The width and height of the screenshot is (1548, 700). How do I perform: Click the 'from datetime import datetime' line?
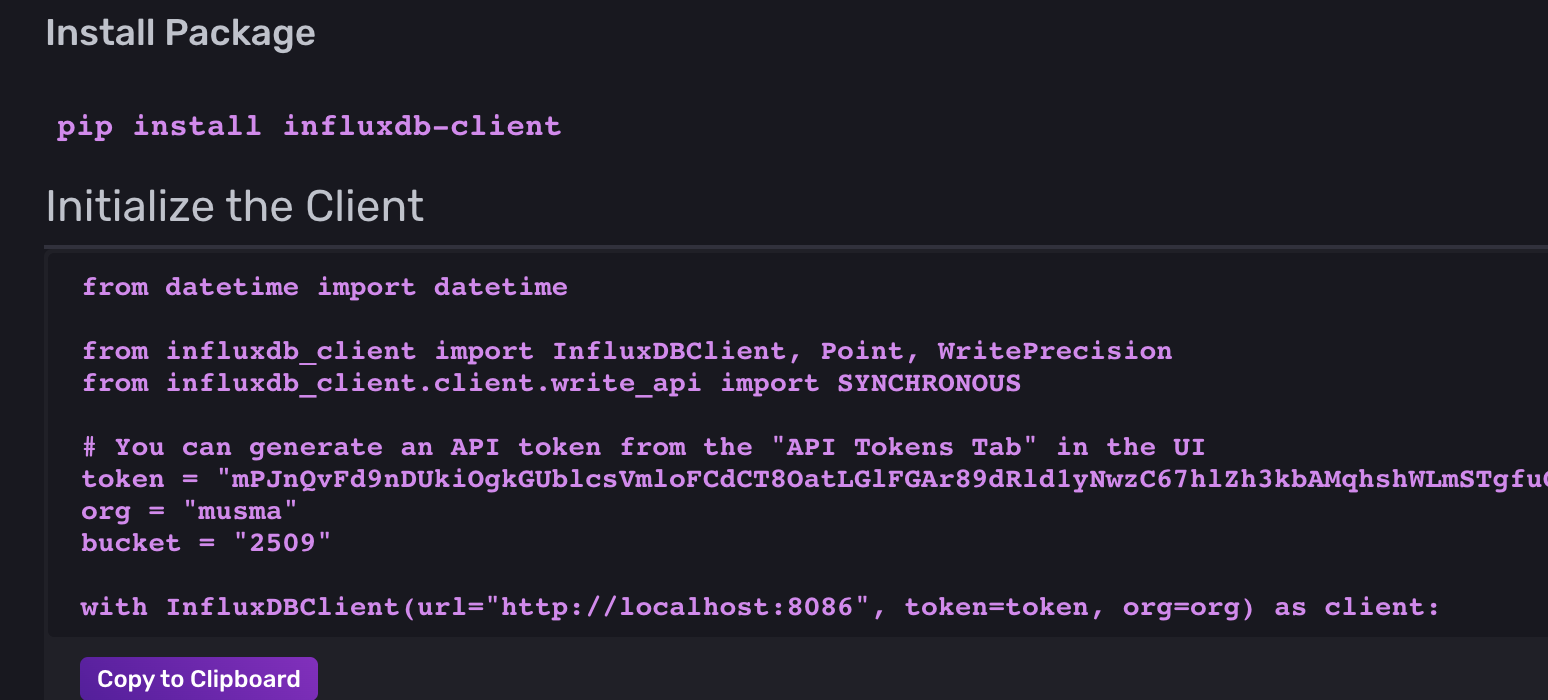tap(325, 287)
